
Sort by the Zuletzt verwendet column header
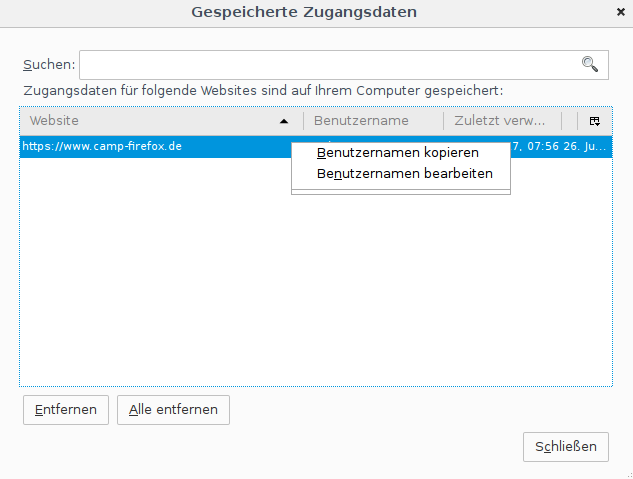[502, 121]
